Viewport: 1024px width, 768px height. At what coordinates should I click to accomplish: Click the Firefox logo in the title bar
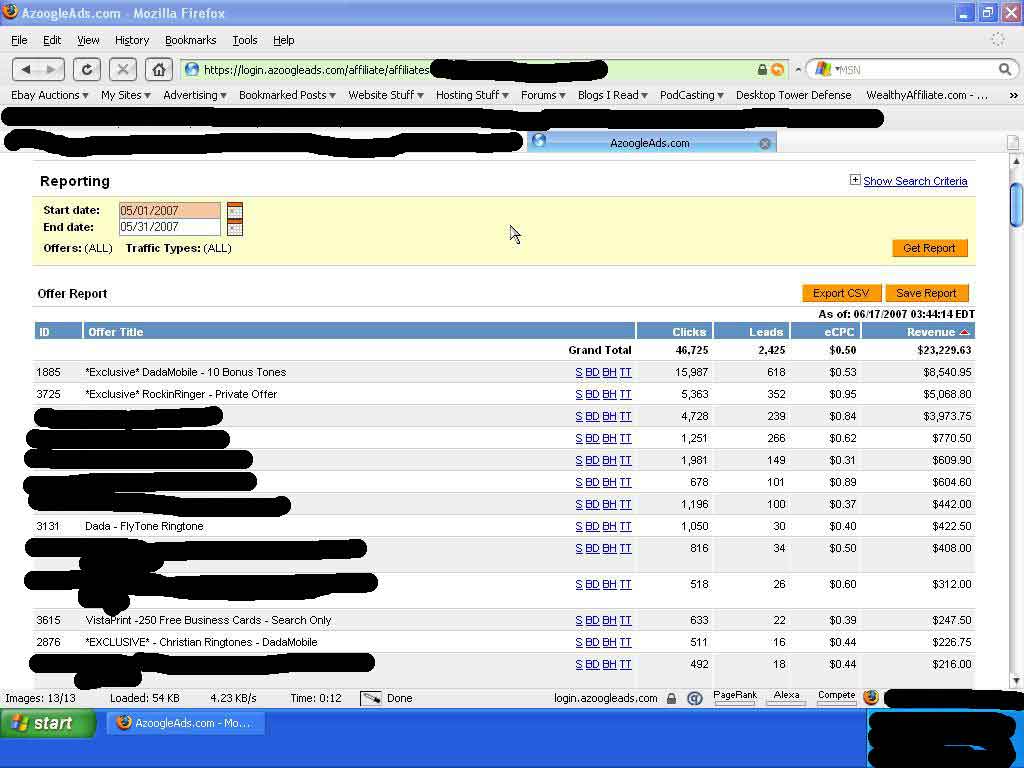[x=10, y=12]
